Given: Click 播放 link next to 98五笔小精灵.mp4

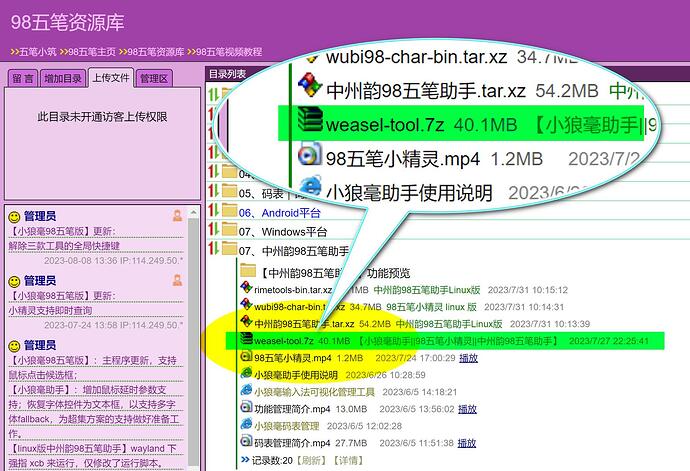Looking at the screenshot, I should point(468,358).
